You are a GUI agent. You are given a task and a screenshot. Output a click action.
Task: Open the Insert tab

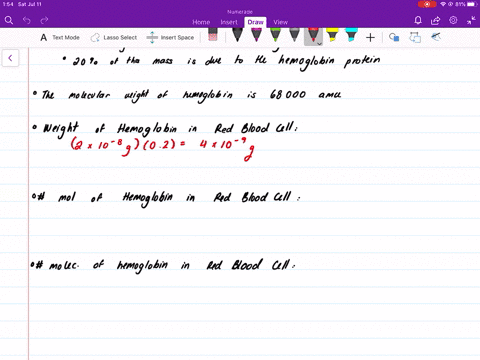pos(229,22)
